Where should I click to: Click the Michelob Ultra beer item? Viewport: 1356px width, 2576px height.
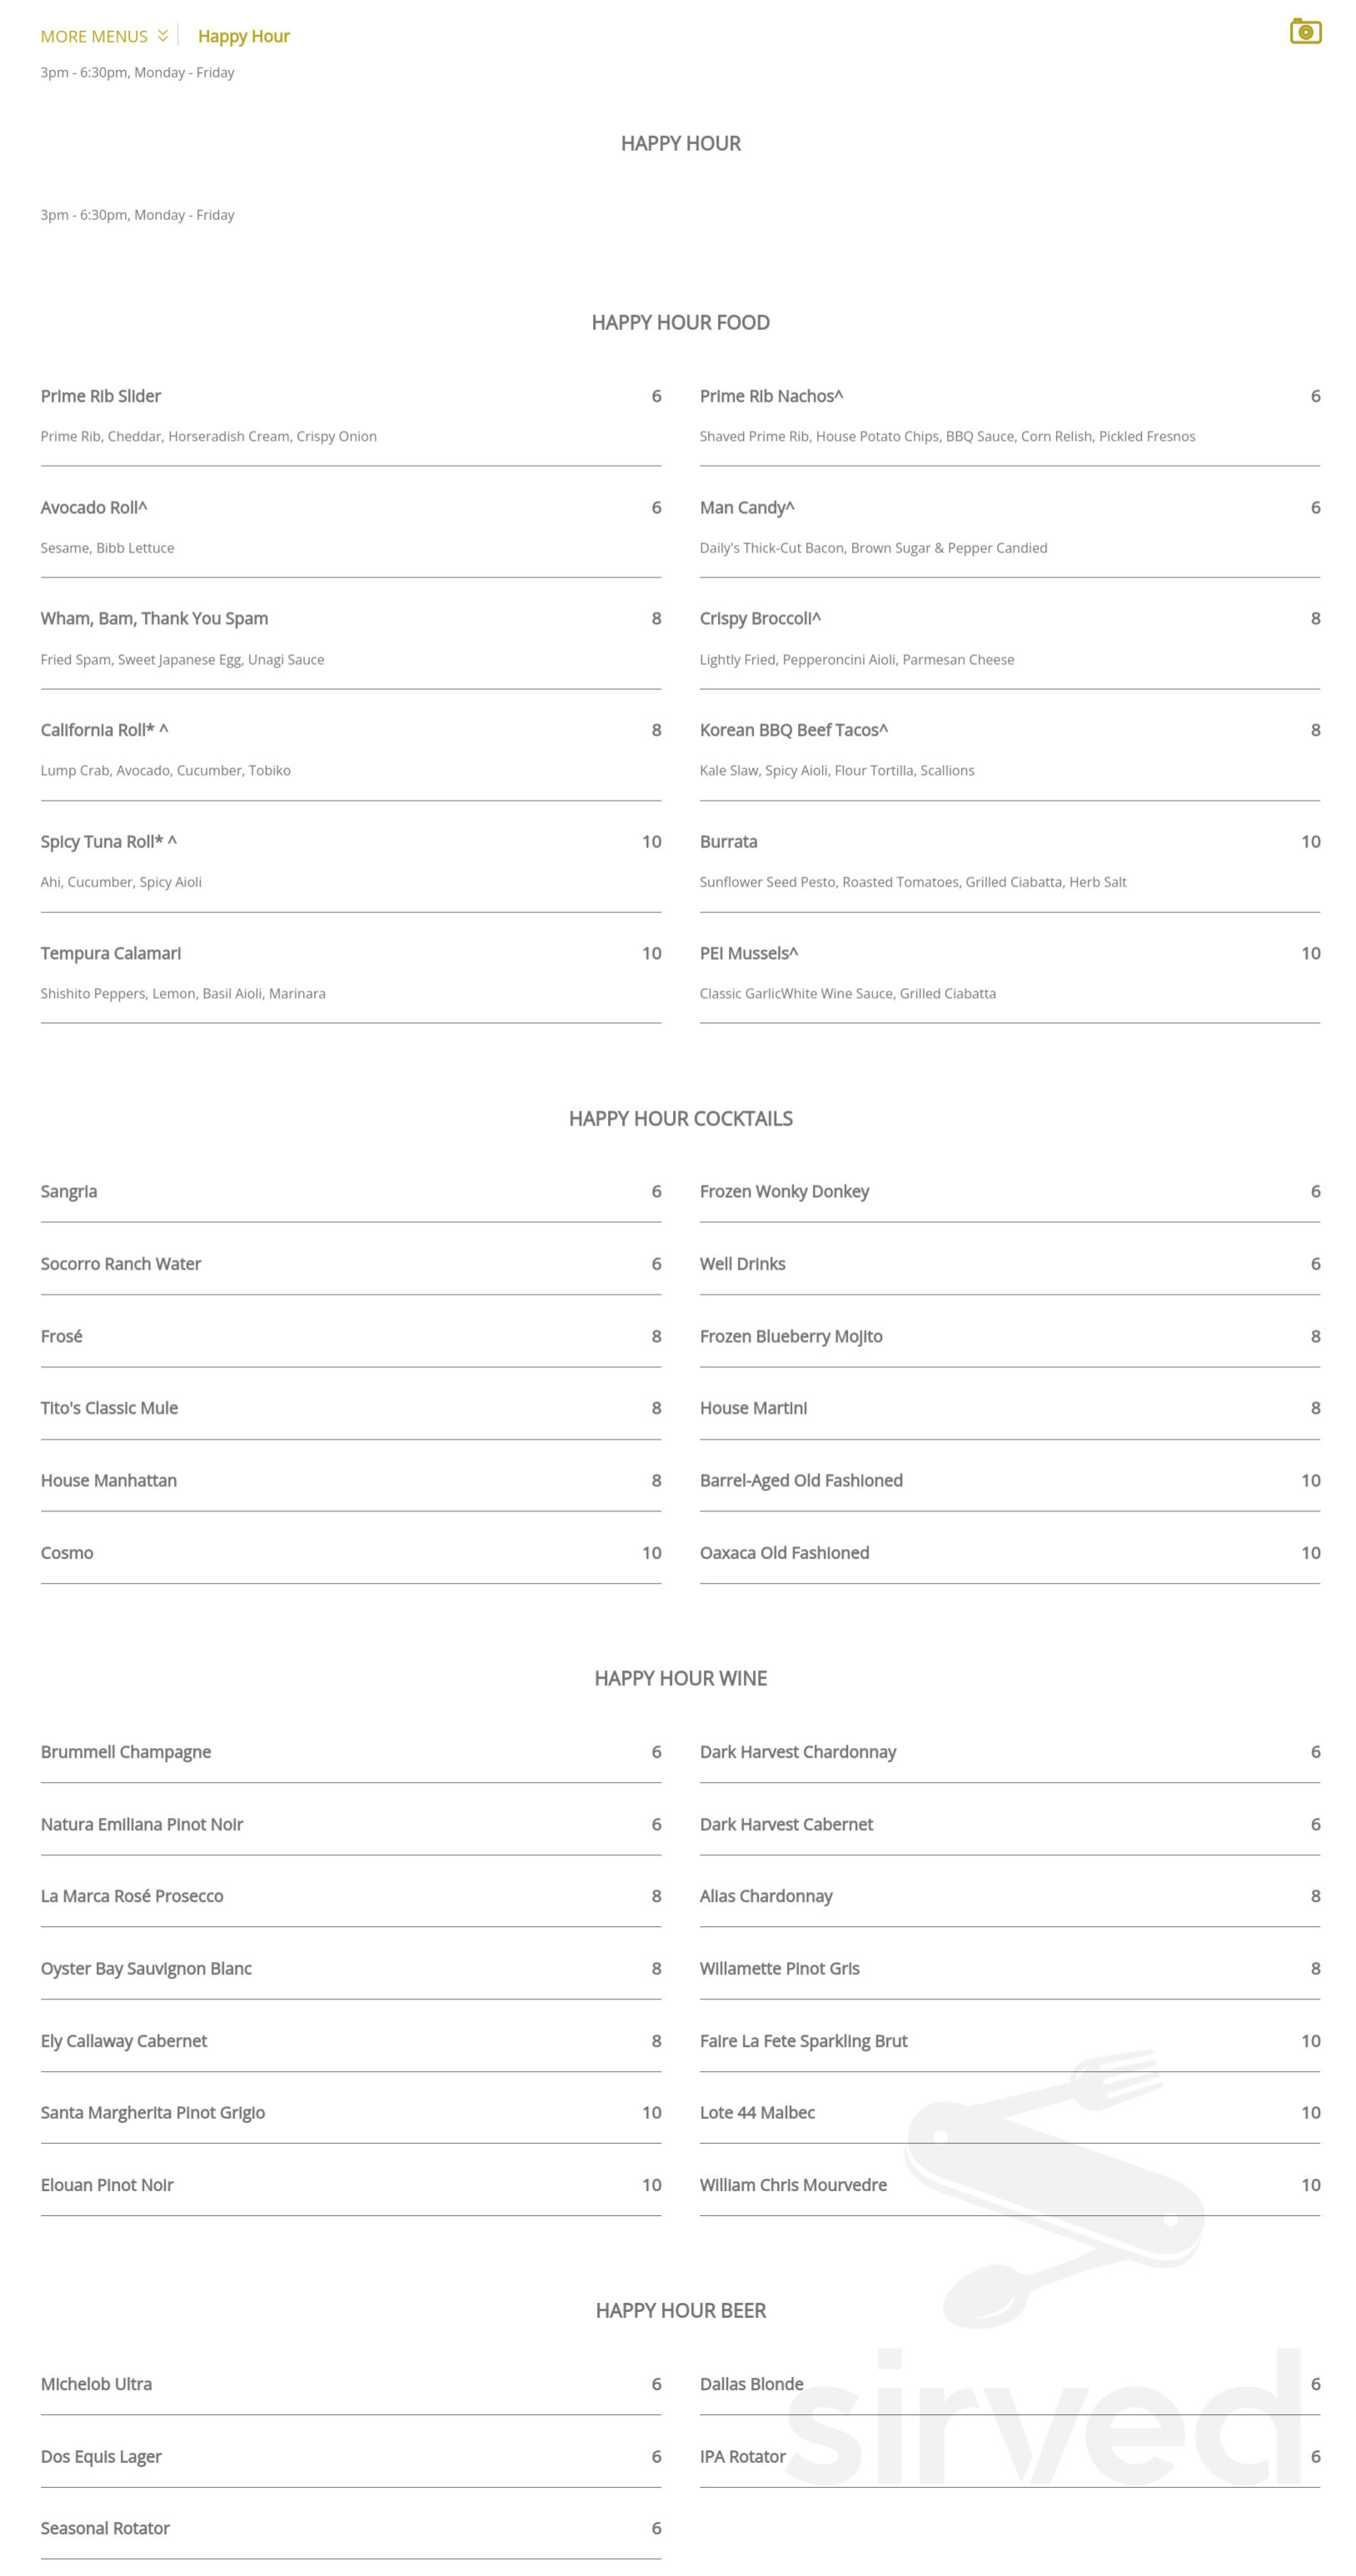(96, 2384)
